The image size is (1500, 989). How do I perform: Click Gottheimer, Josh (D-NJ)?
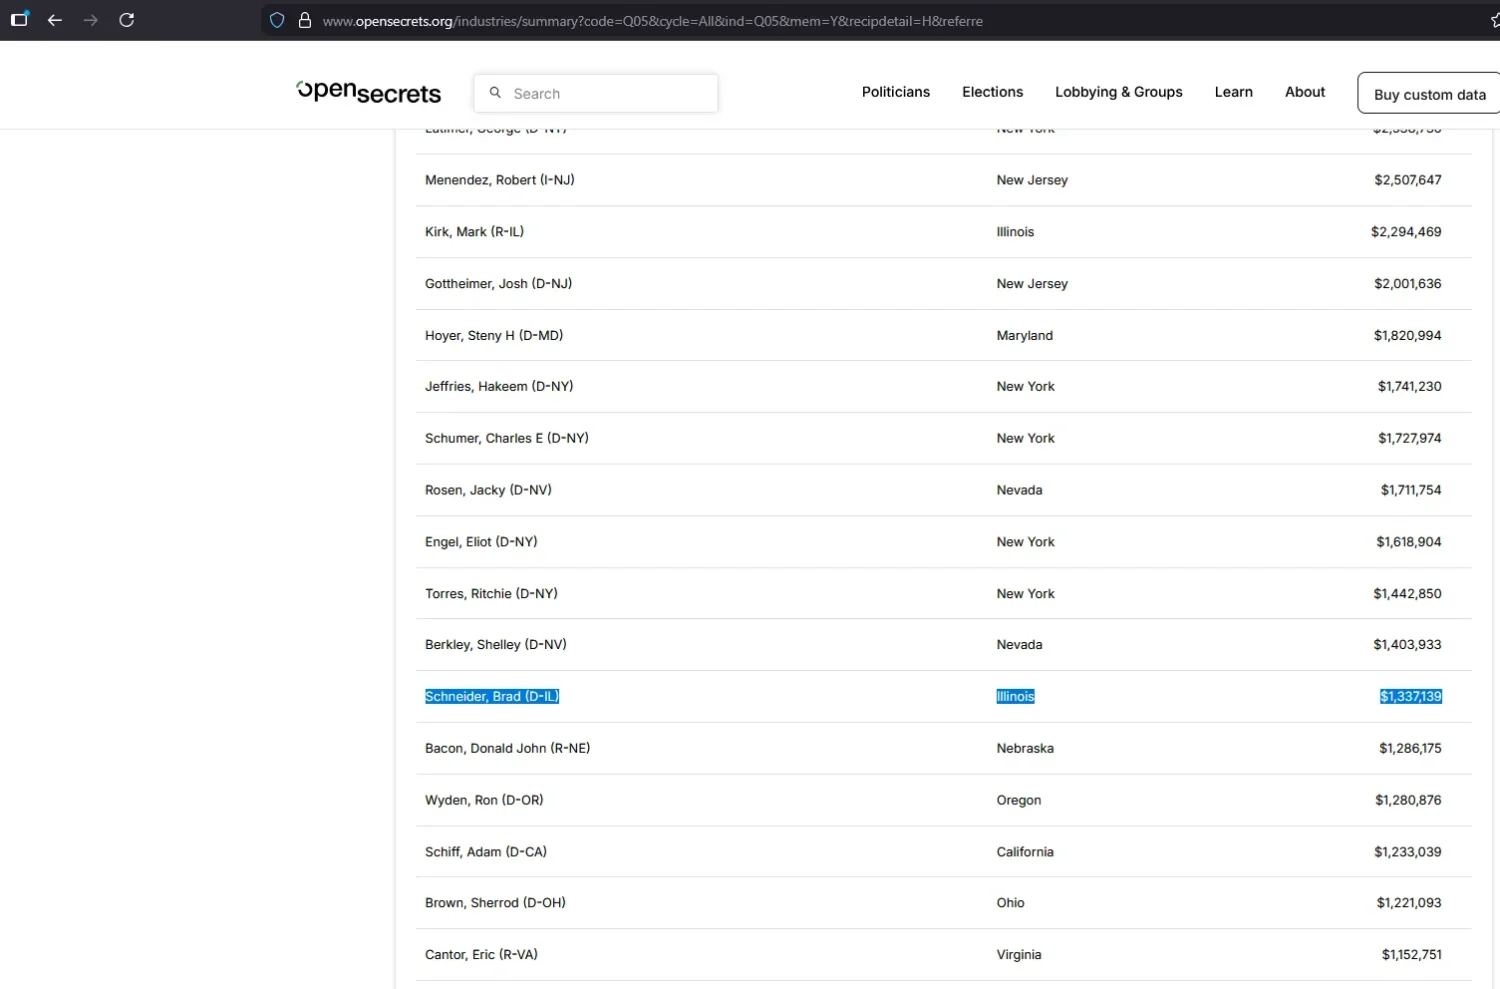pos(498,284)
